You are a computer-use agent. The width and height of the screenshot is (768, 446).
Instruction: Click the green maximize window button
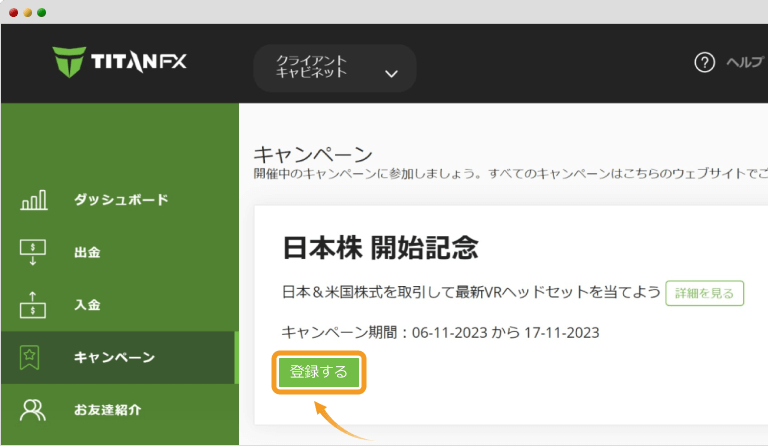[42, 13]
